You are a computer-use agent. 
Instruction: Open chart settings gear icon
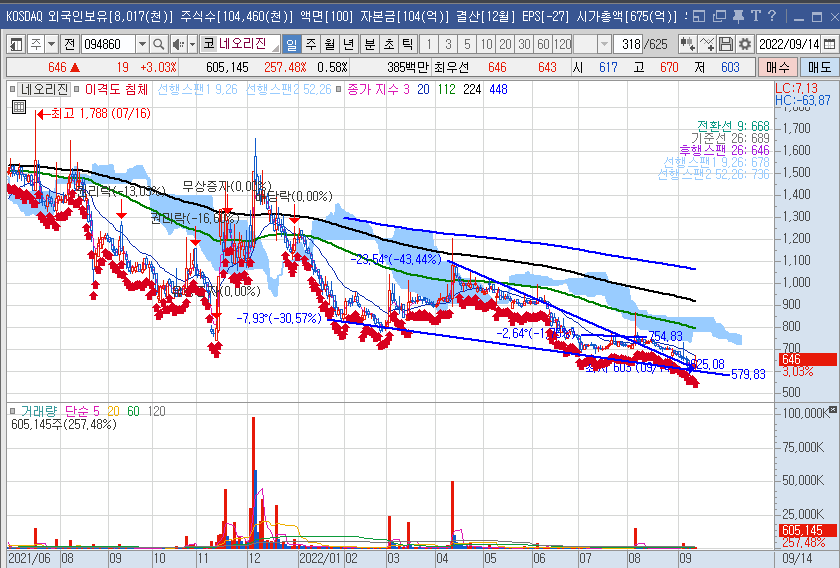pyautogui.click(x=745, y=44)
